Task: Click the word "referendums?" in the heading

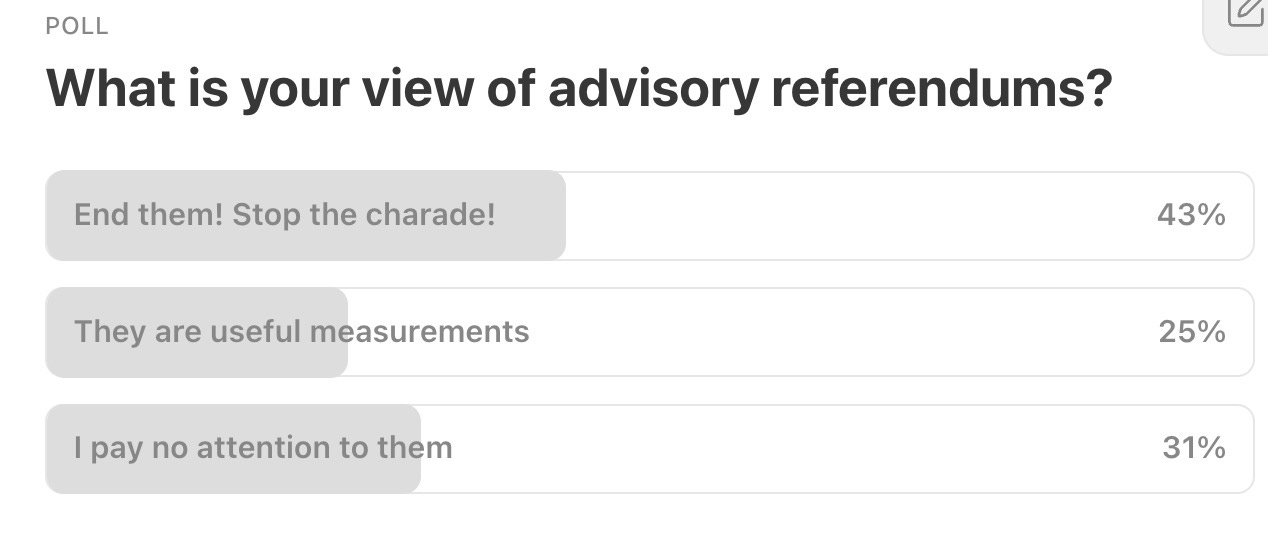Action: [x=942, y=89]
